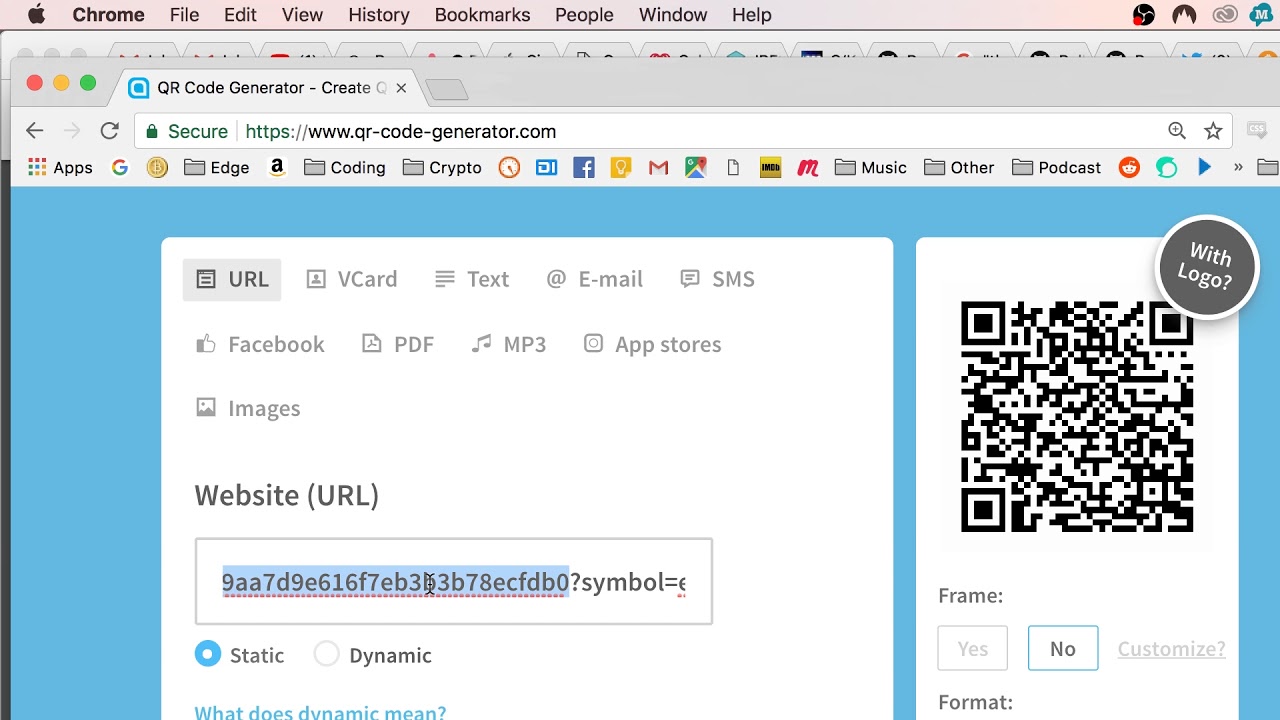This screenshot has width=1280, height=720.
Task: Click the OBS recording menu bar icon
Action: point(1144,14)
